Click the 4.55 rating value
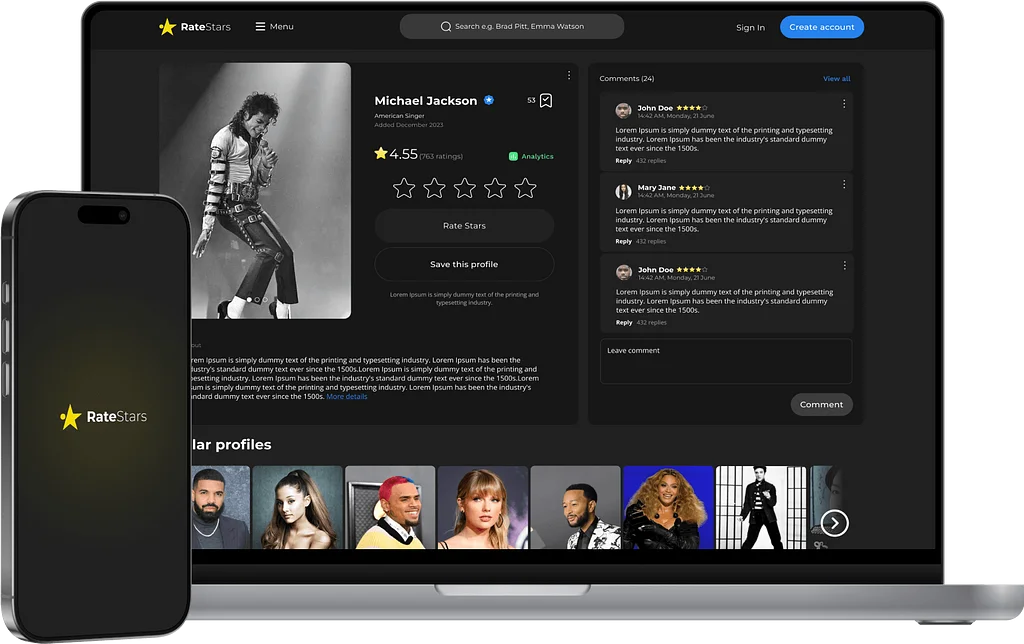1024x644 pixels. [404, 154]
